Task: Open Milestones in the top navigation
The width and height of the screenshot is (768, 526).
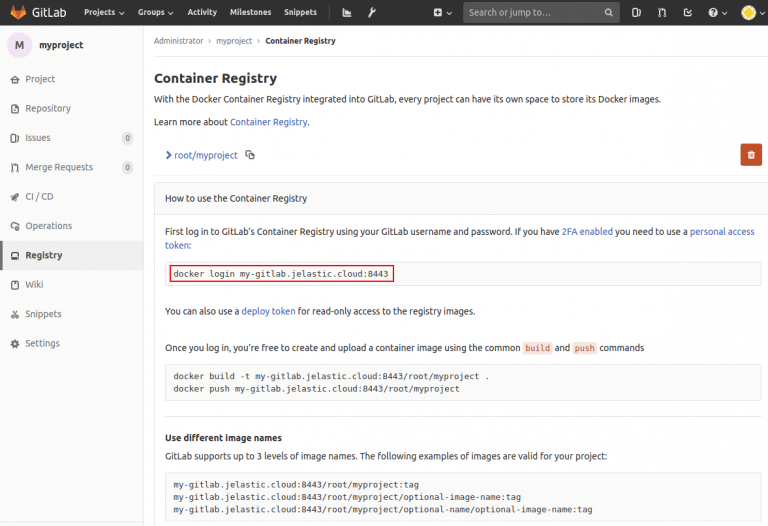Action: click(250, 12)
